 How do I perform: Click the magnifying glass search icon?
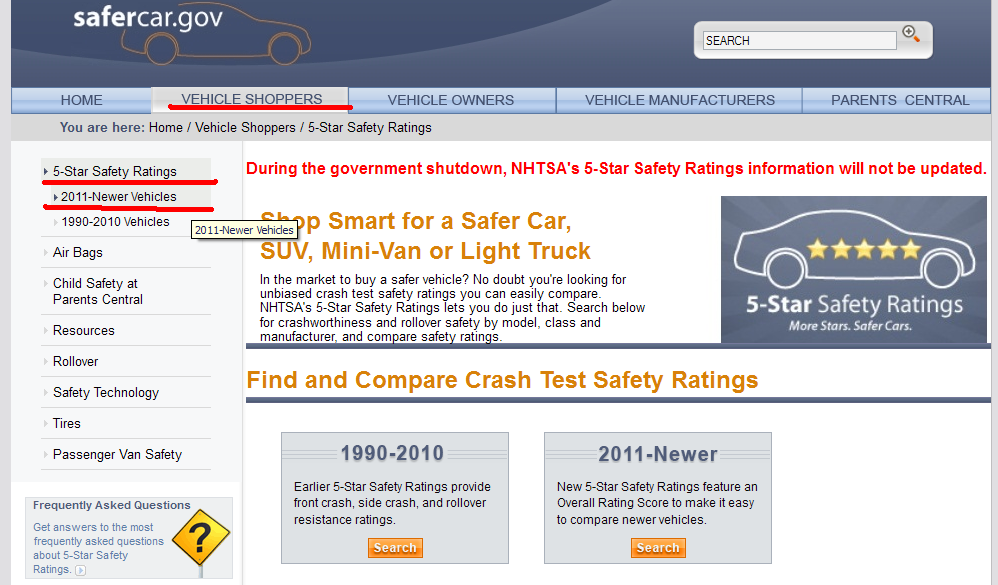(910, 34)
